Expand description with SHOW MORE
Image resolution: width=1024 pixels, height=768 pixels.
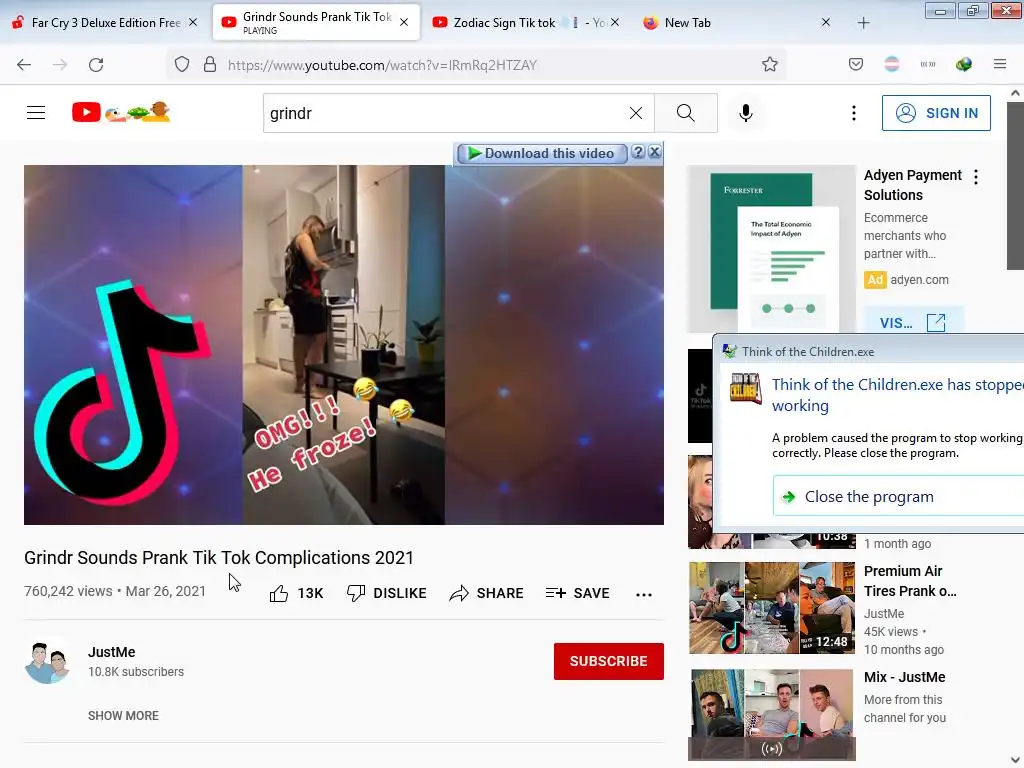(123, 716)
